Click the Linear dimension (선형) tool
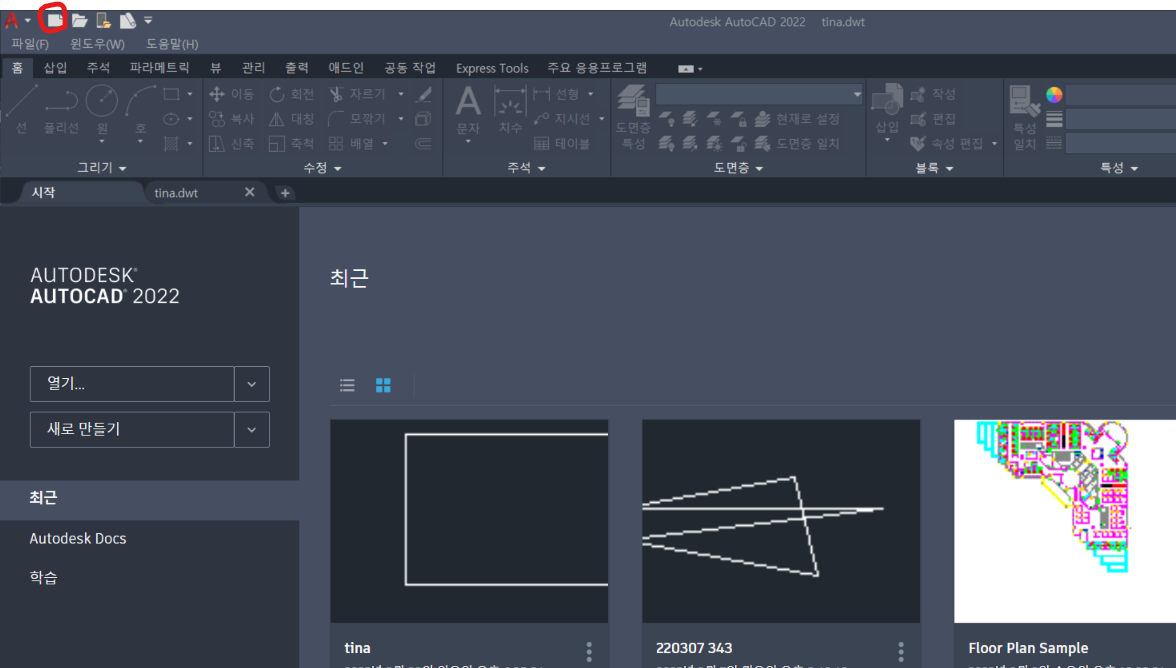This screenshot has width=1176, height=668. click(556, 94)
